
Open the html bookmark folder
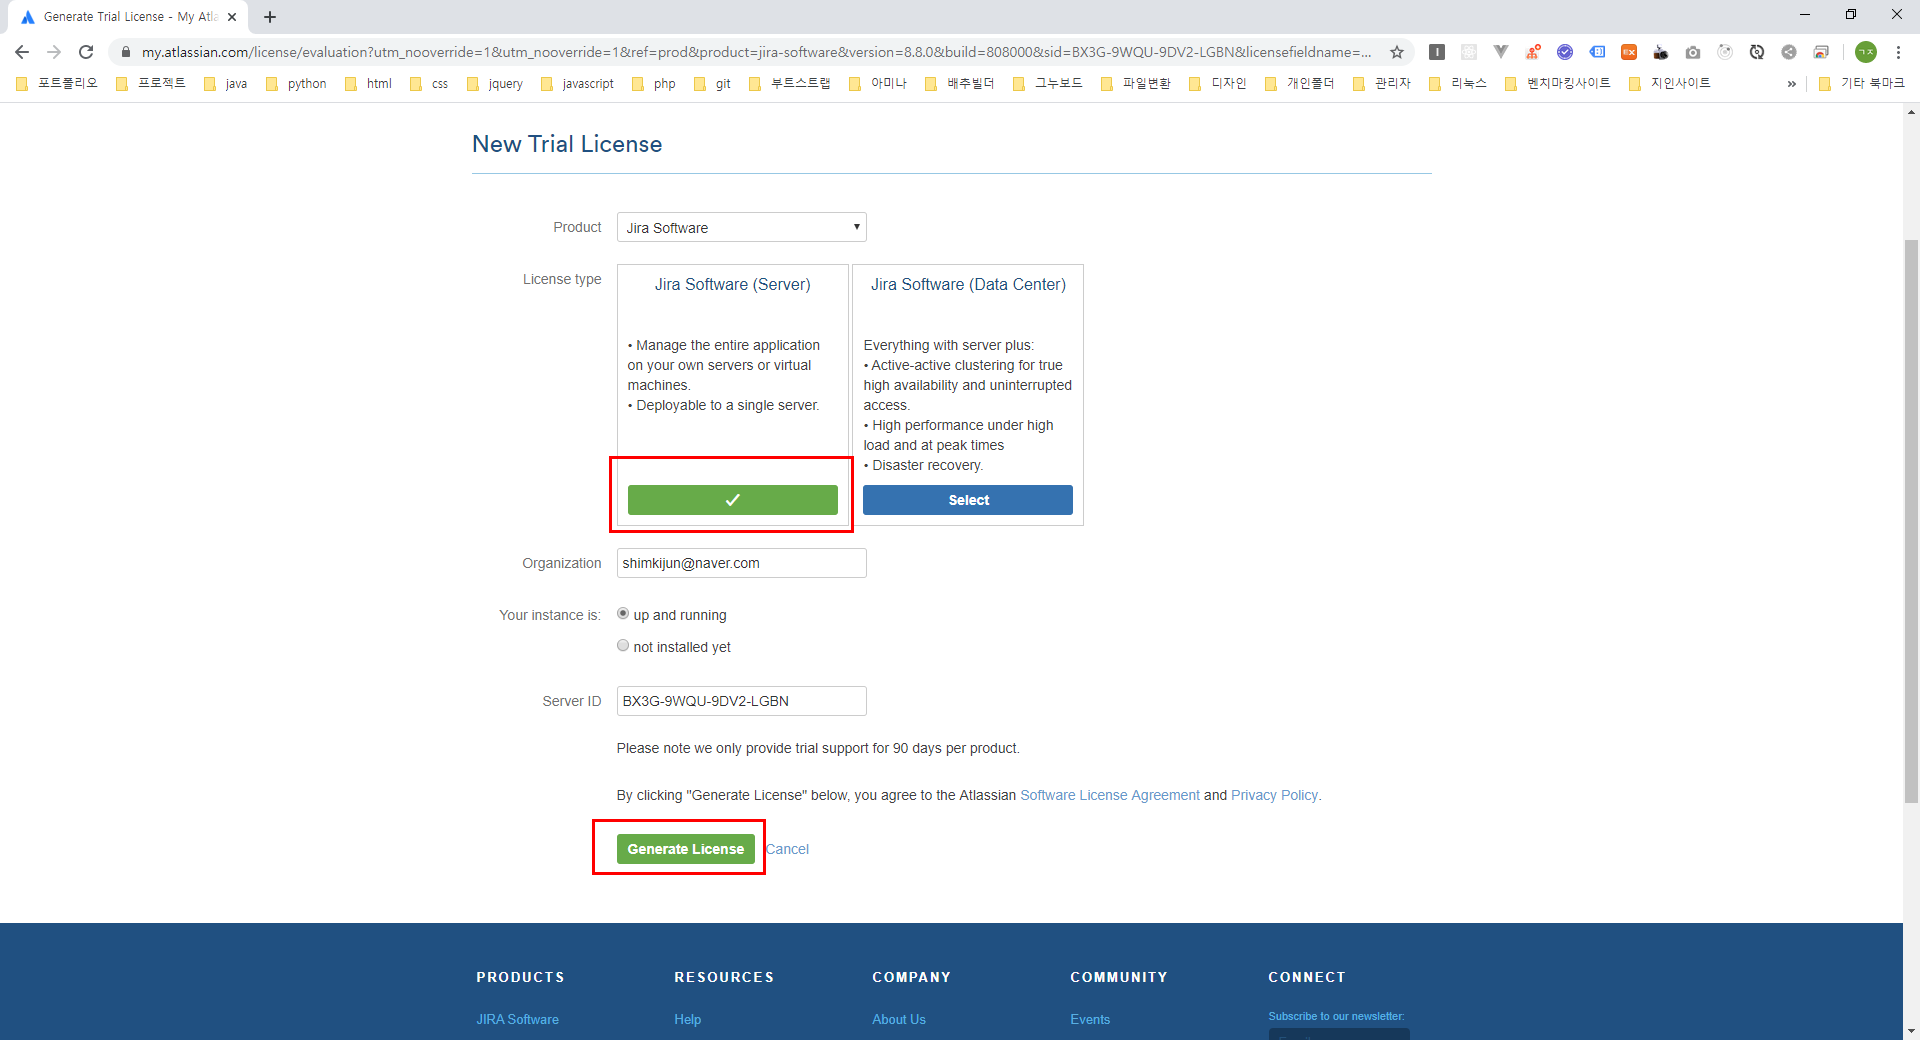pyautogui.click(x=368, y=83)
